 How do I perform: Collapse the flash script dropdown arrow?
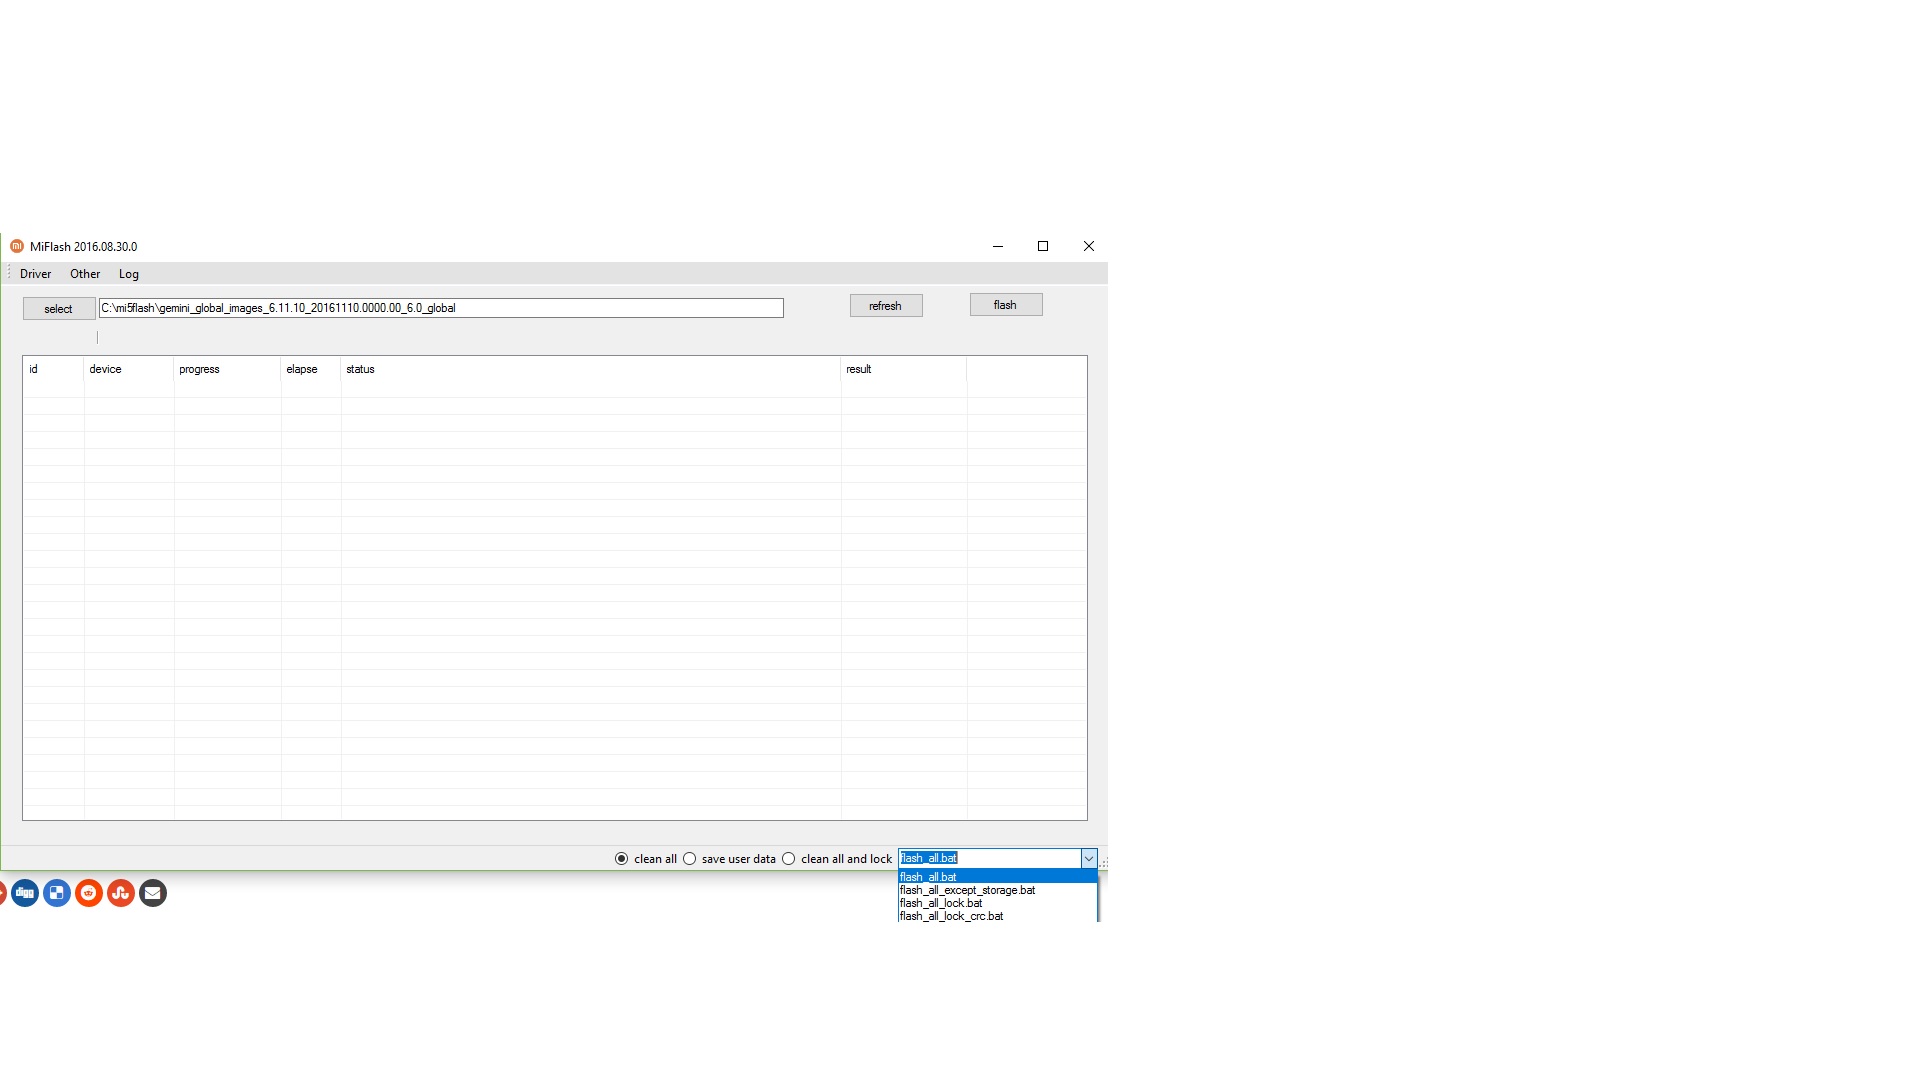pyautogui.click(x=1088, y=859)
